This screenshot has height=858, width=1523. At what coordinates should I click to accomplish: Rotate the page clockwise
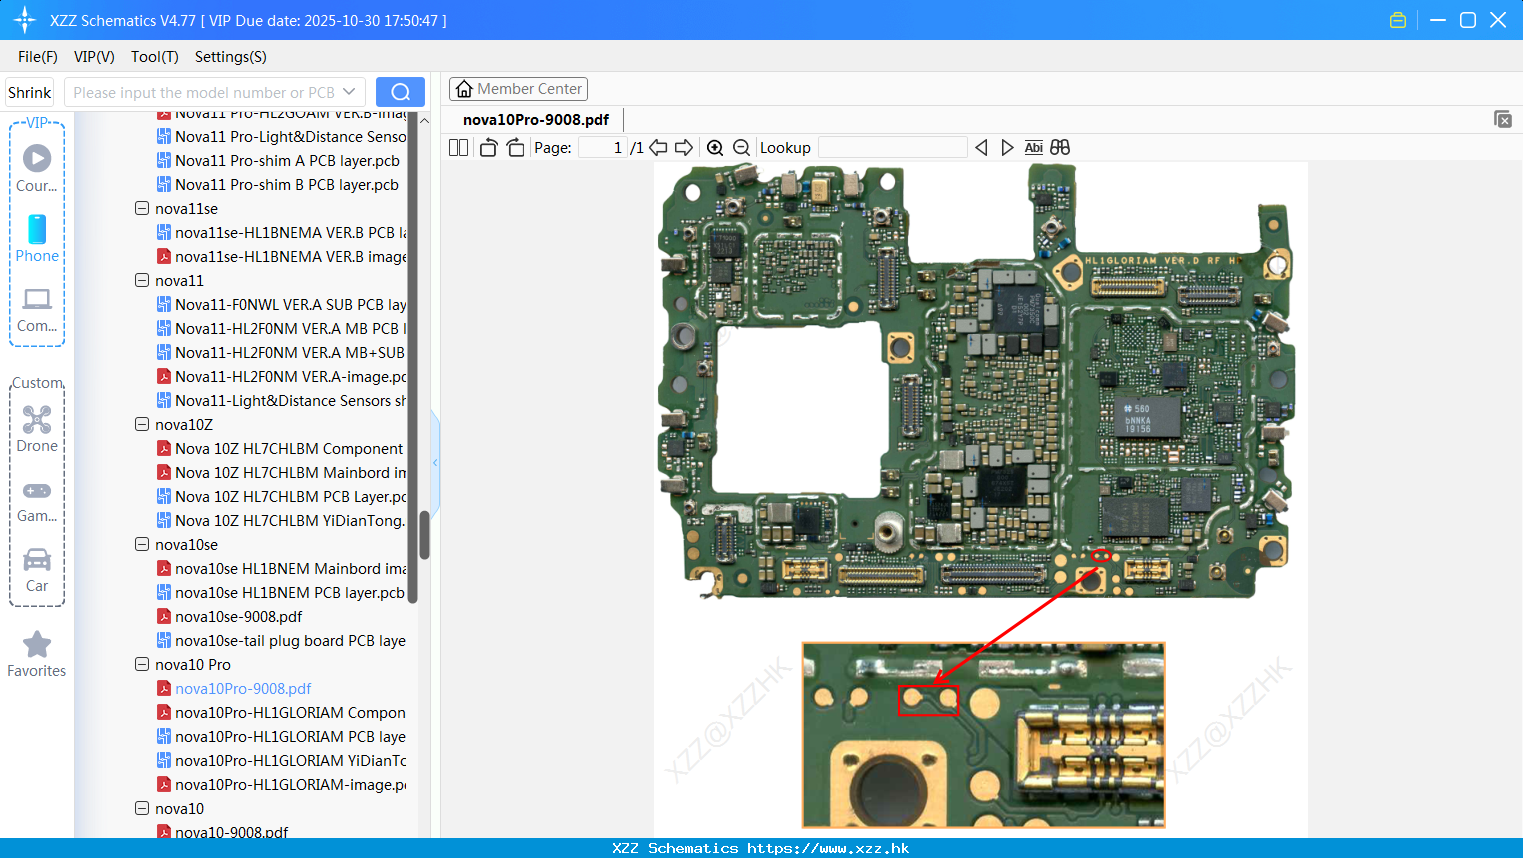click(515, 148)
